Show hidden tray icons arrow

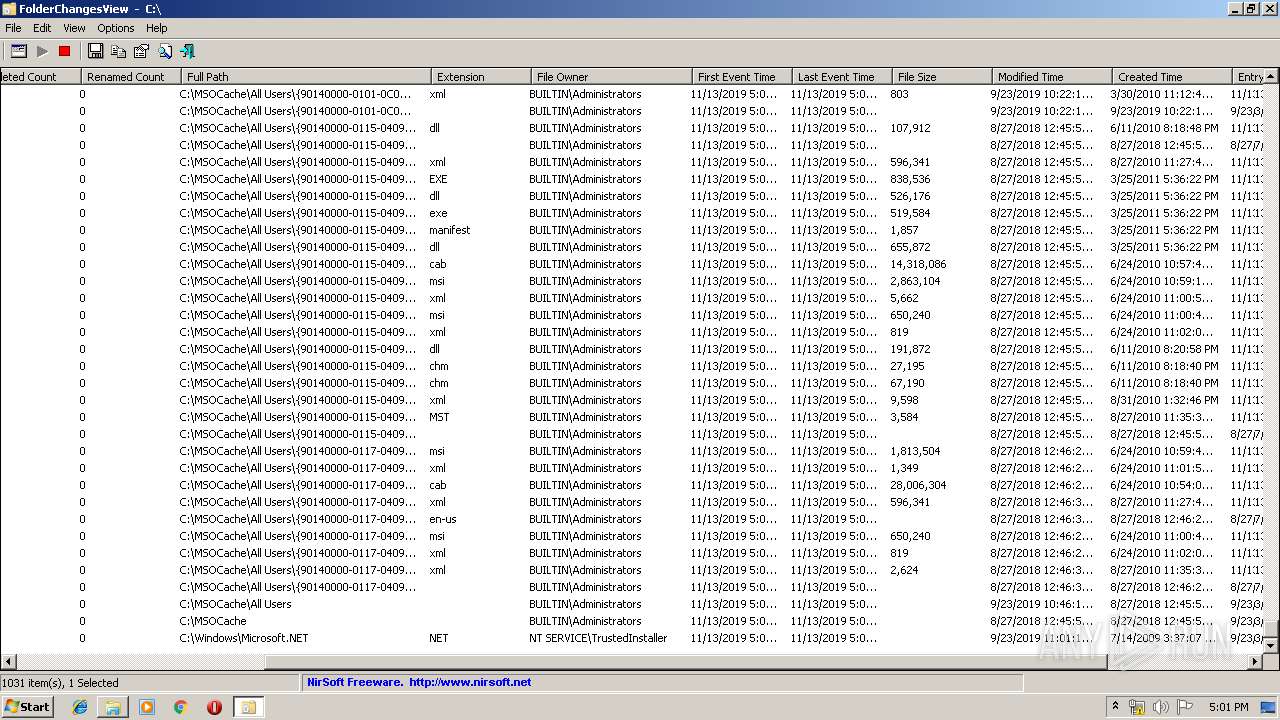[x=1116, y=707]
